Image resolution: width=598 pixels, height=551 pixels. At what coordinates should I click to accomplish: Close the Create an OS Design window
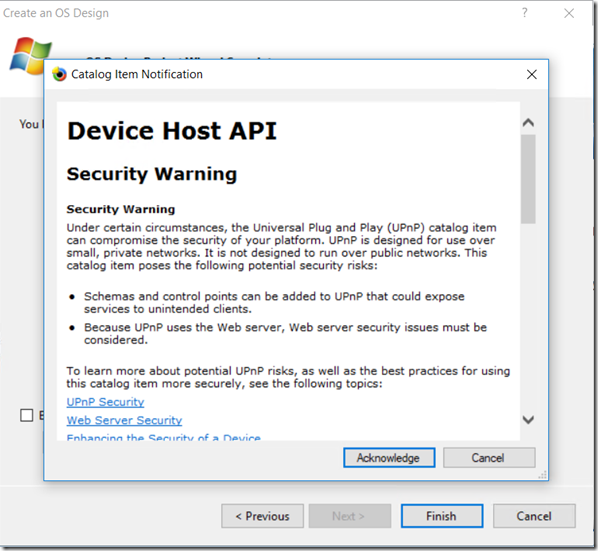[x=569, y=13]
